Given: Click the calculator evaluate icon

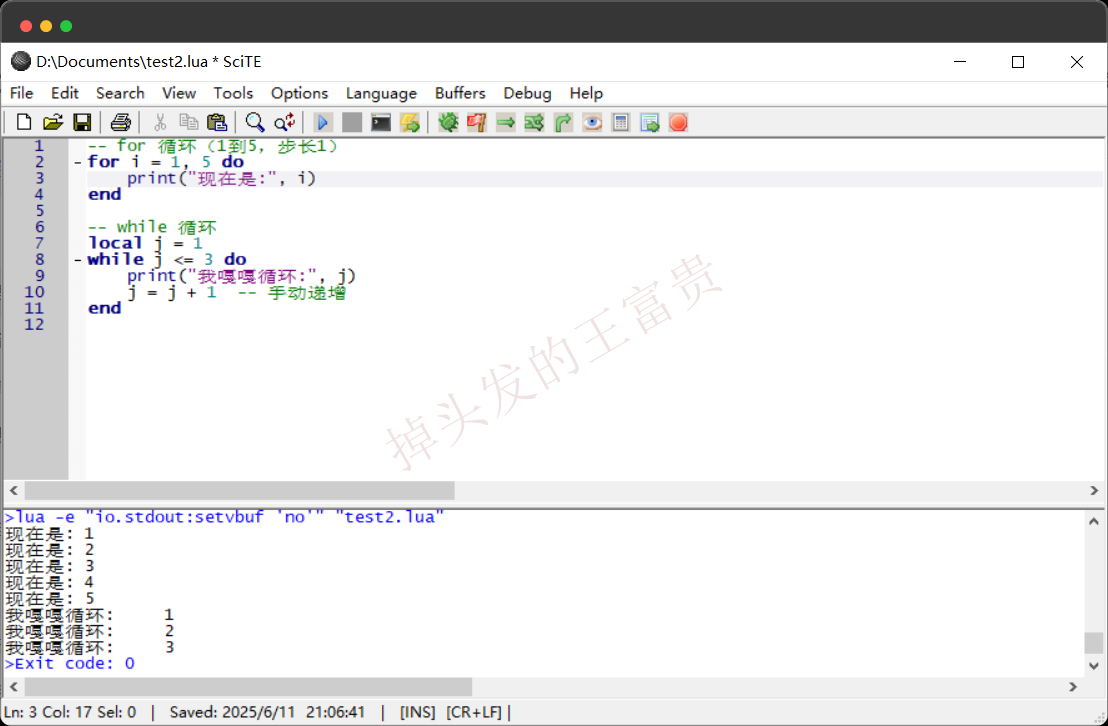Looking at the screenshot, I should click(x=620, y=122).
